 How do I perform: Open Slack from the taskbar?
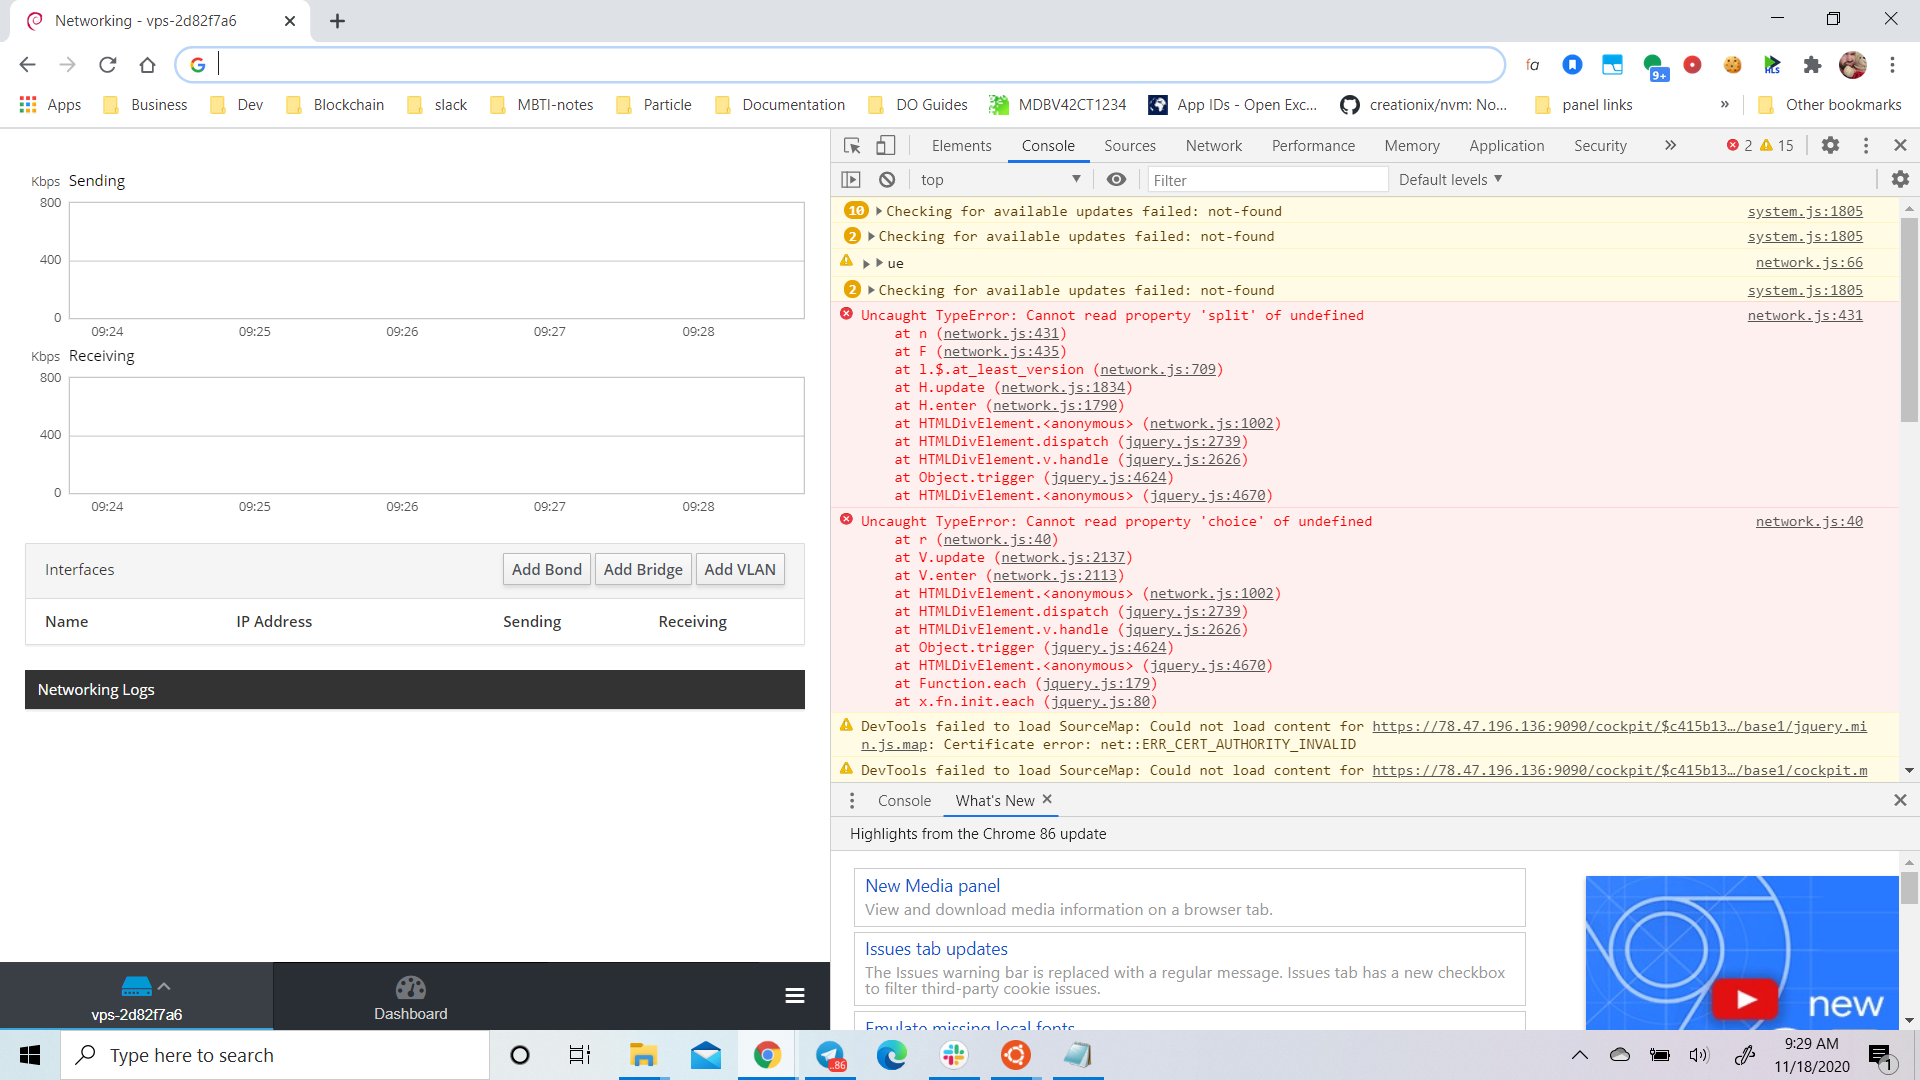click(x=954, y=1055)
